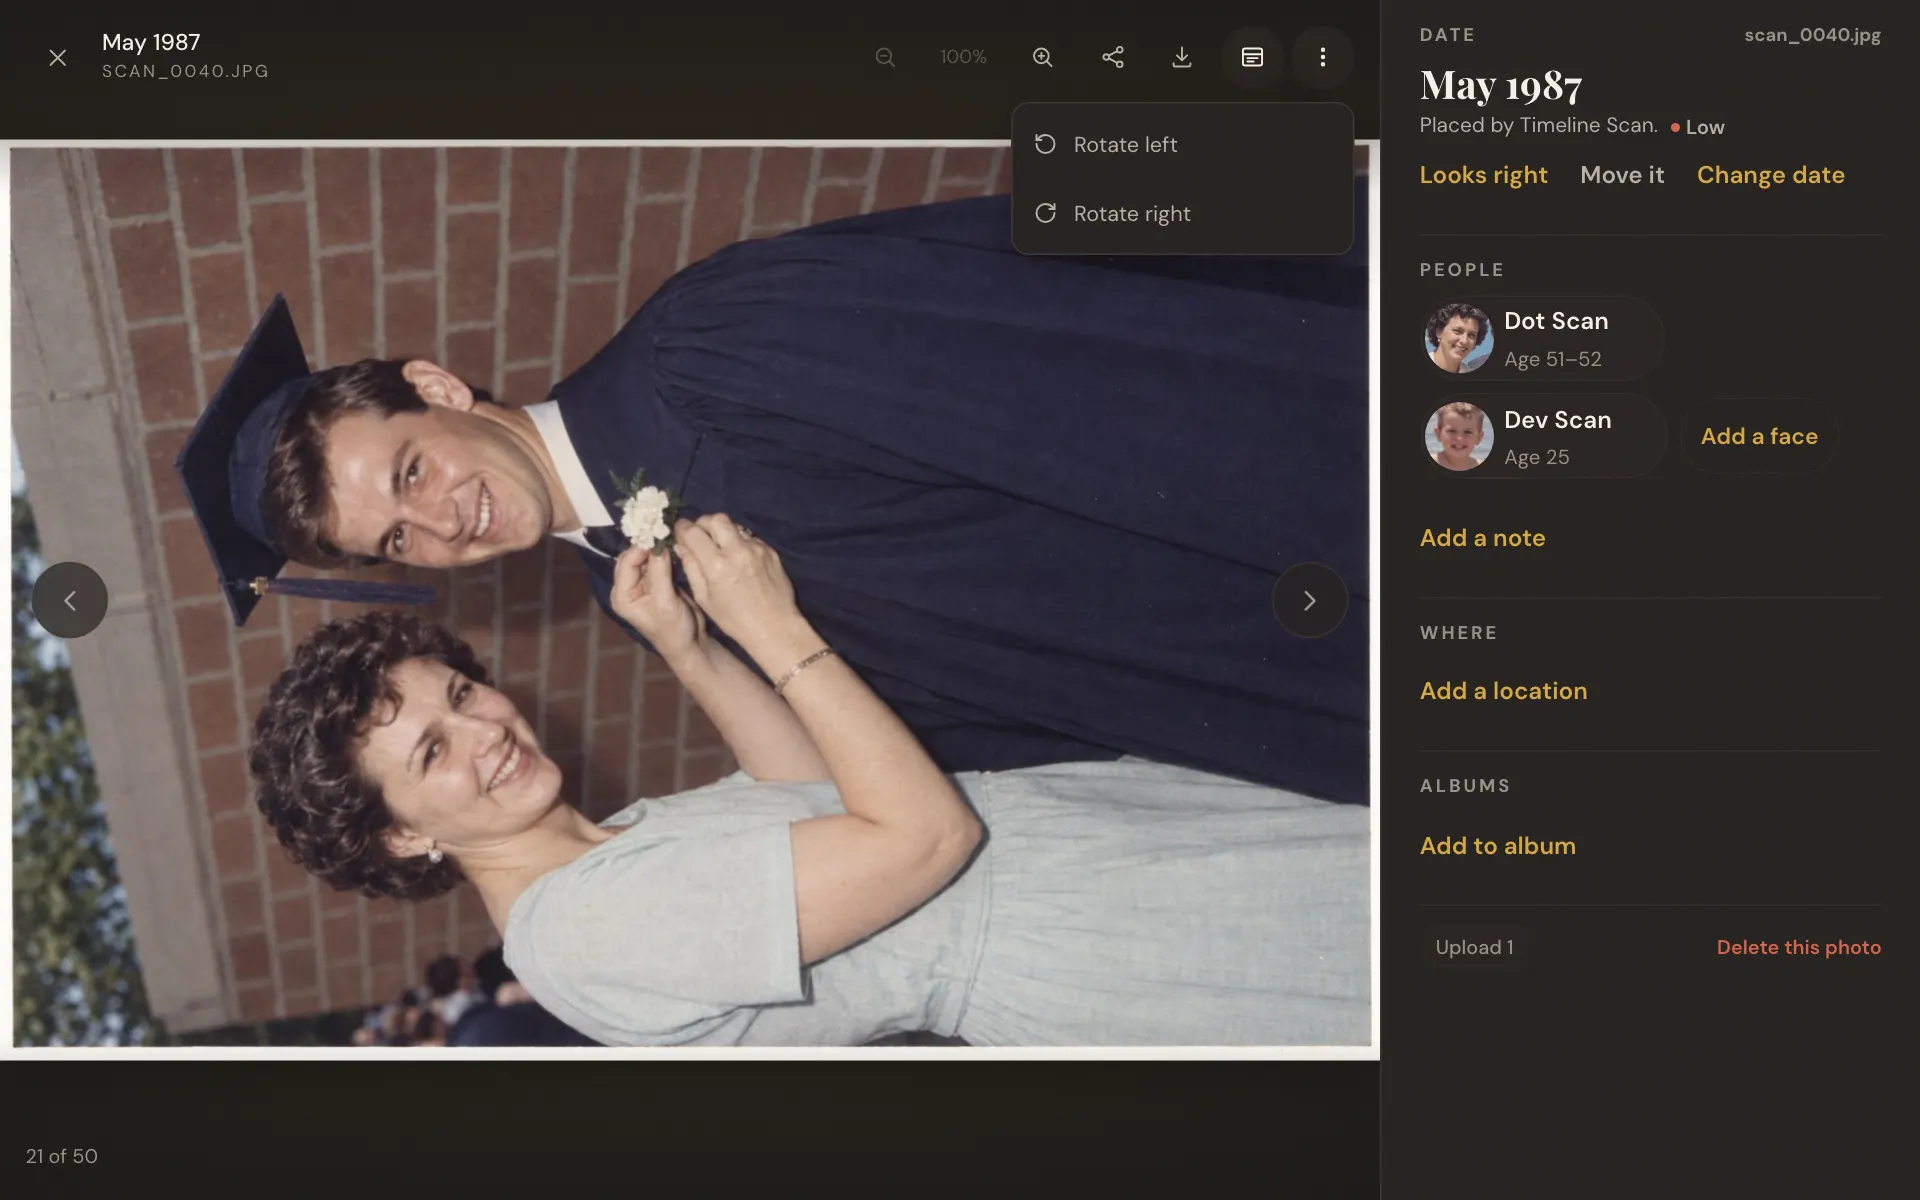Click the May 1987 heading in sidebar
Viewport: 1920px width, 1200px height.
click(x=1500, y=86)
